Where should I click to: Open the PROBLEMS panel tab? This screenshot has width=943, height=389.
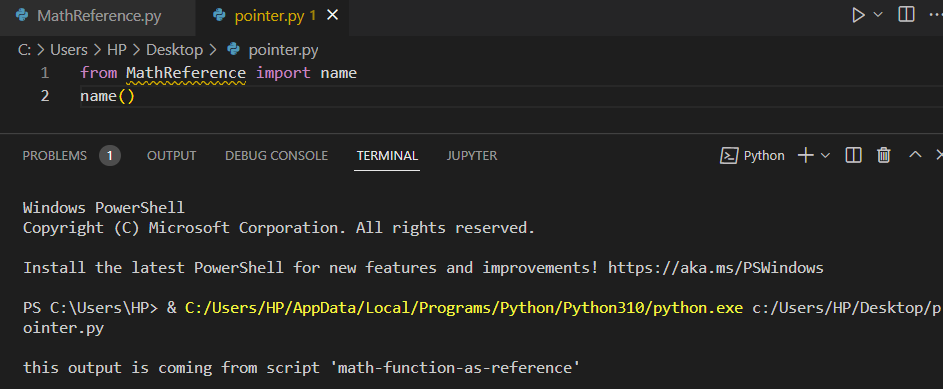[x=55, y=156]
